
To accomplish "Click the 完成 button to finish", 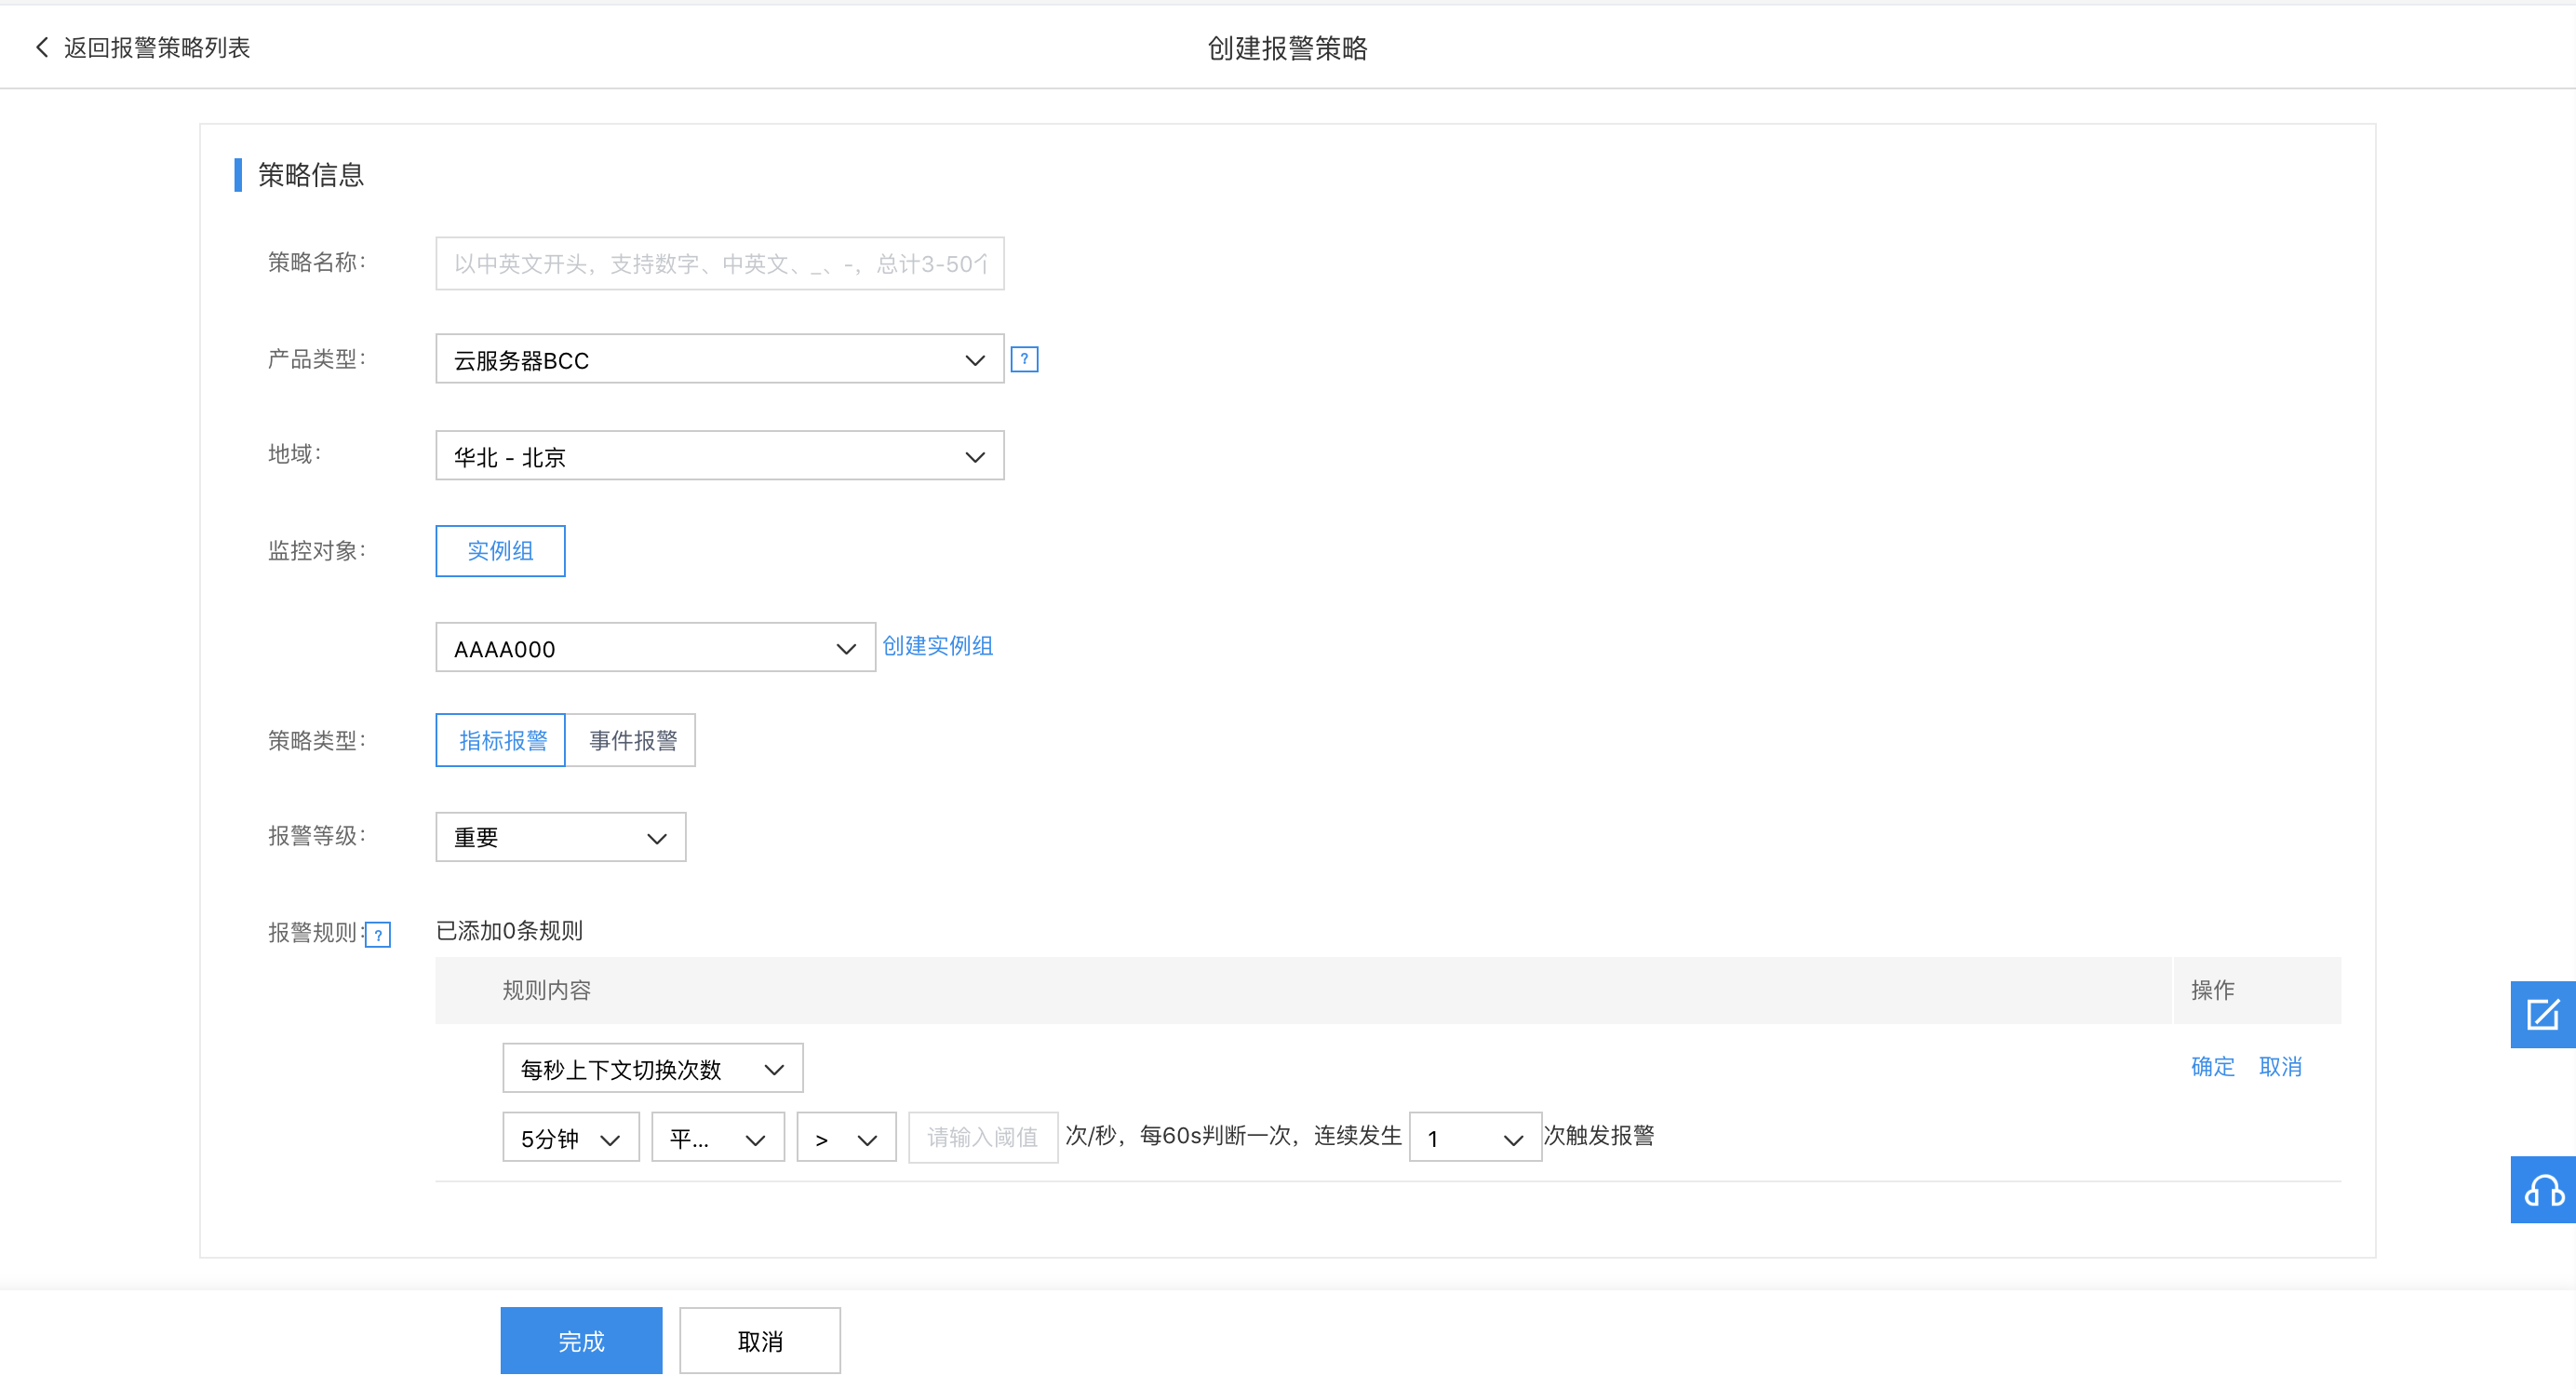I will click(x=581, y=1340).
